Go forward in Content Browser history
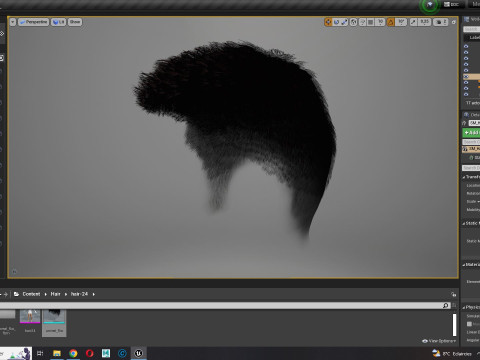 [5, 294]
